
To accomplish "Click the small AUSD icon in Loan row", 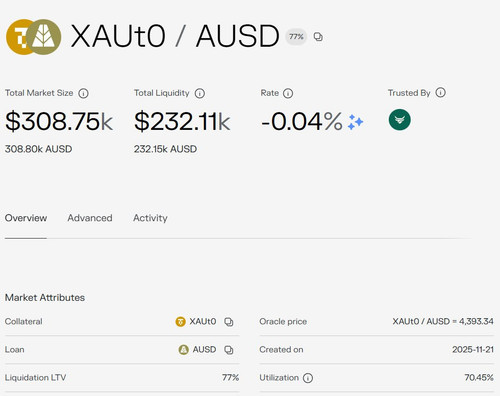I will [183, 350].
